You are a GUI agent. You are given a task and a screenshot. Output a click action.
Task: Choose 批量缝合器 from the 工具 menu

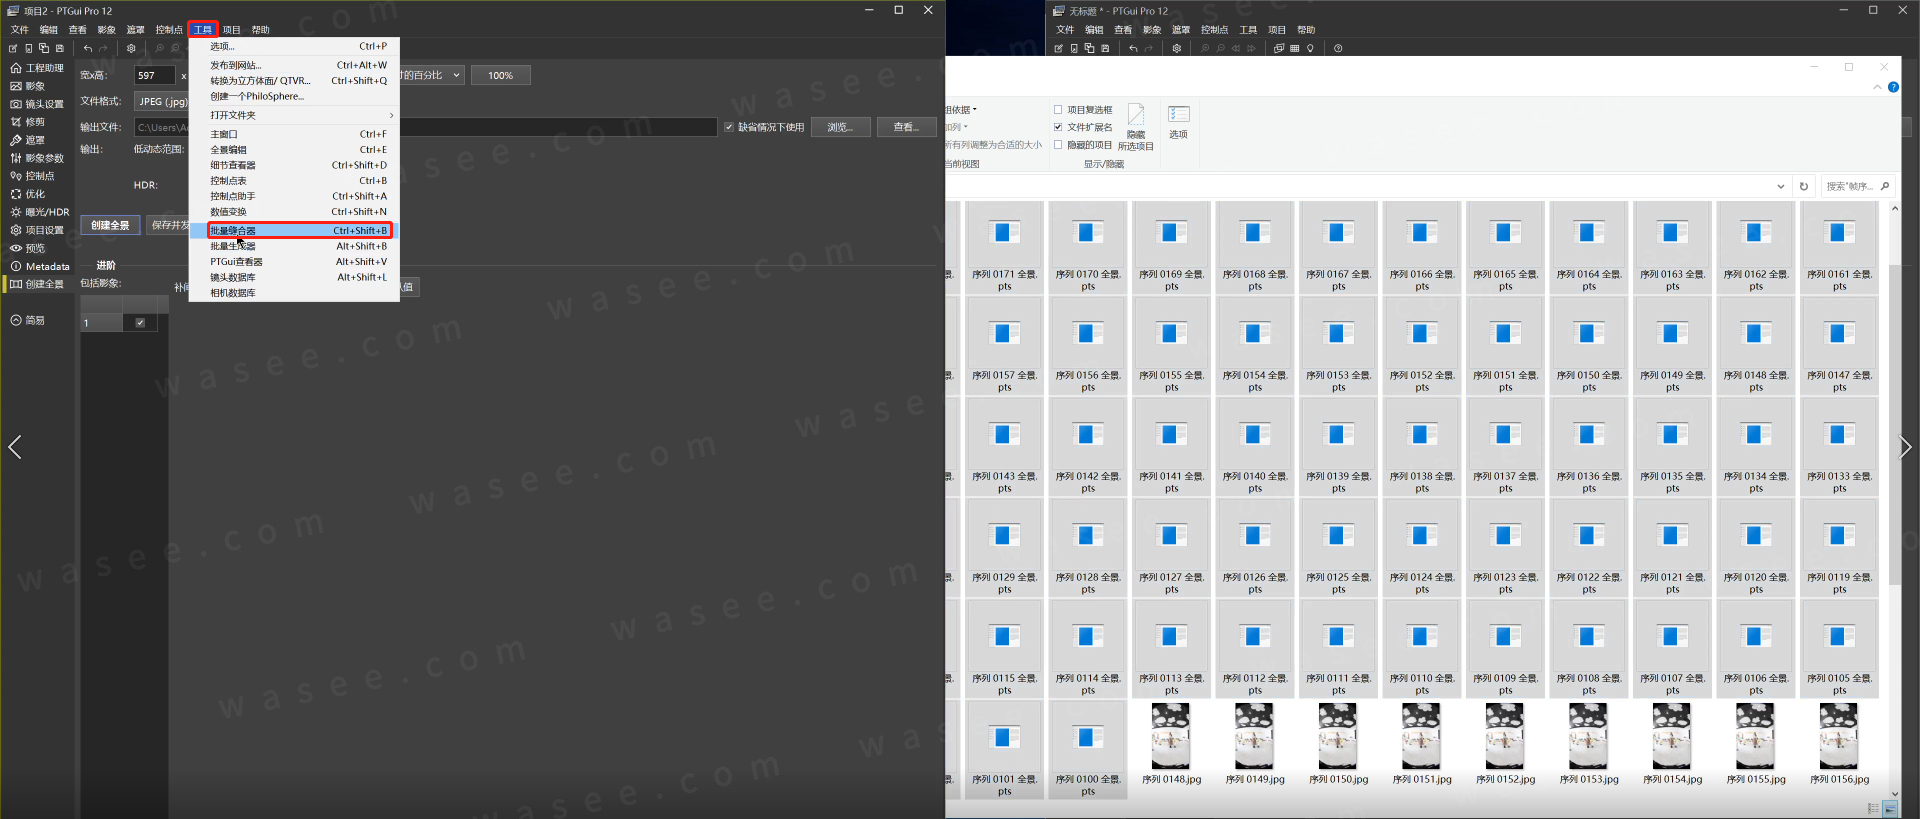299,230
